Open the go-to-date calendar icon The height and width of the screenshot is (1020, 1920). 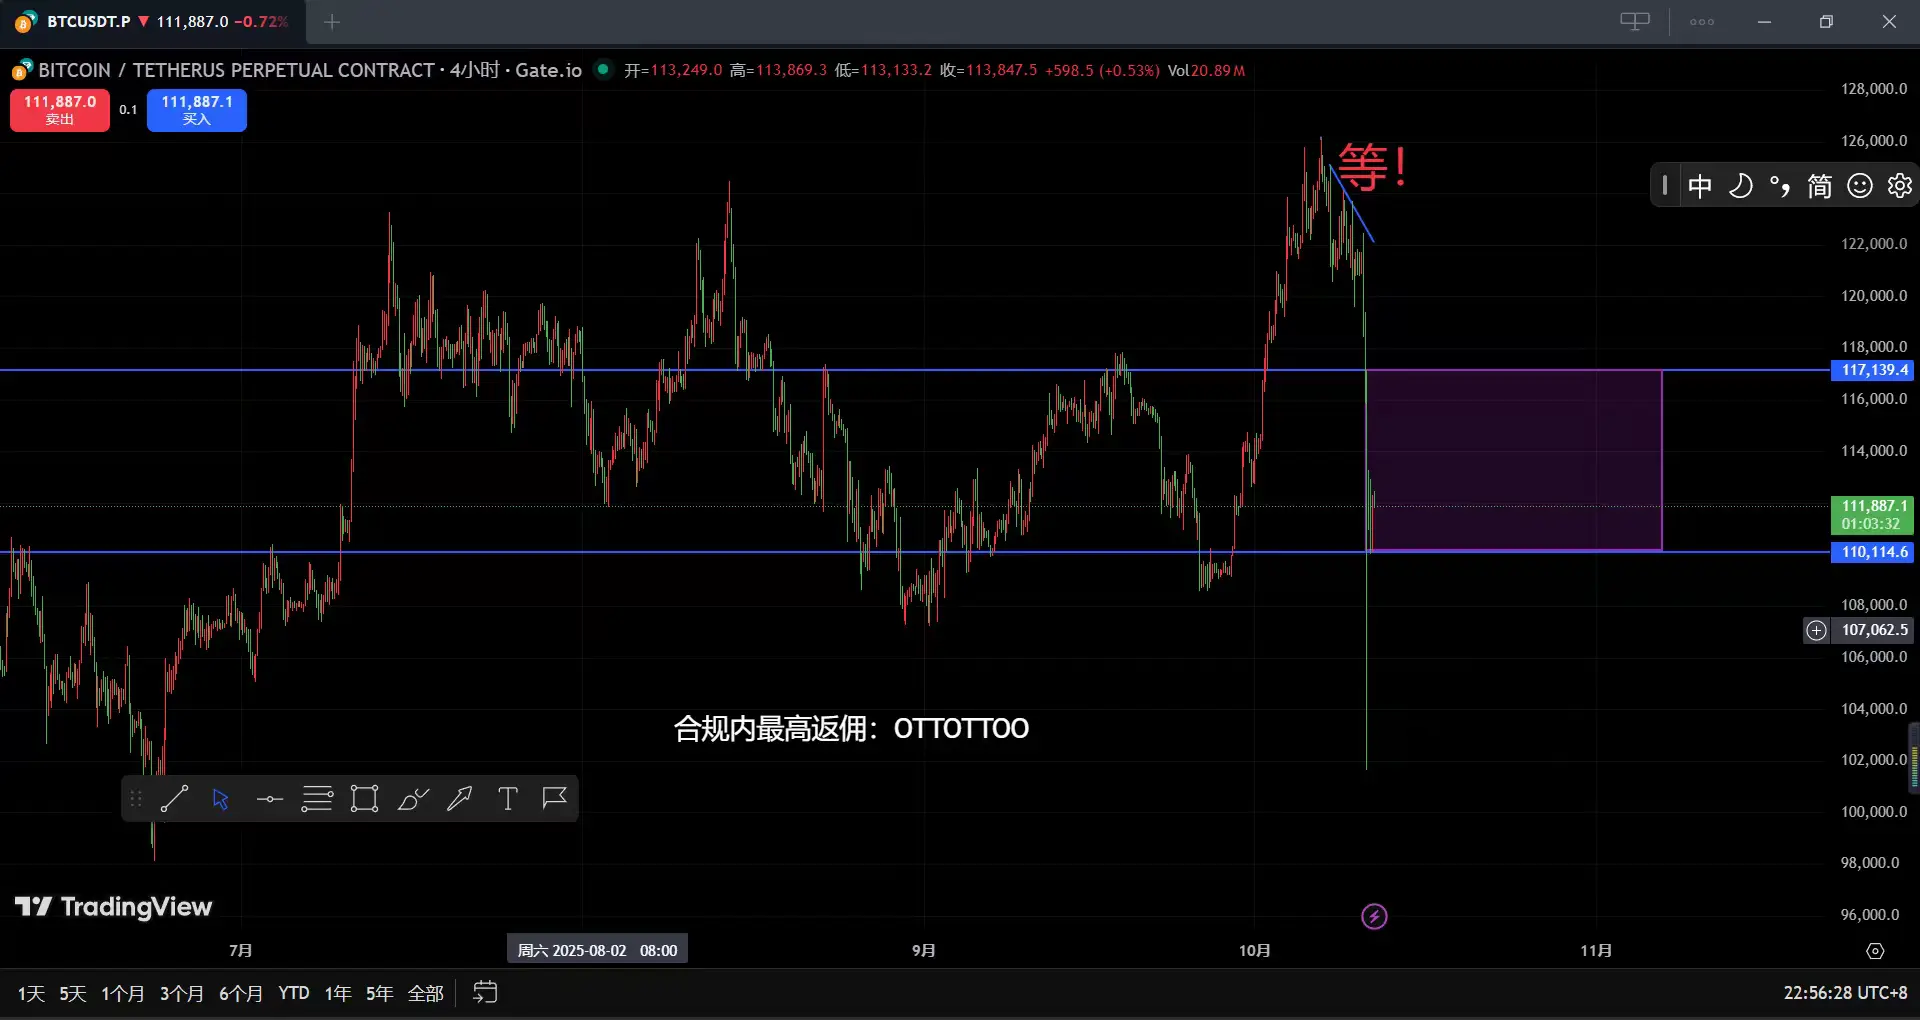[x=485, y=992]
